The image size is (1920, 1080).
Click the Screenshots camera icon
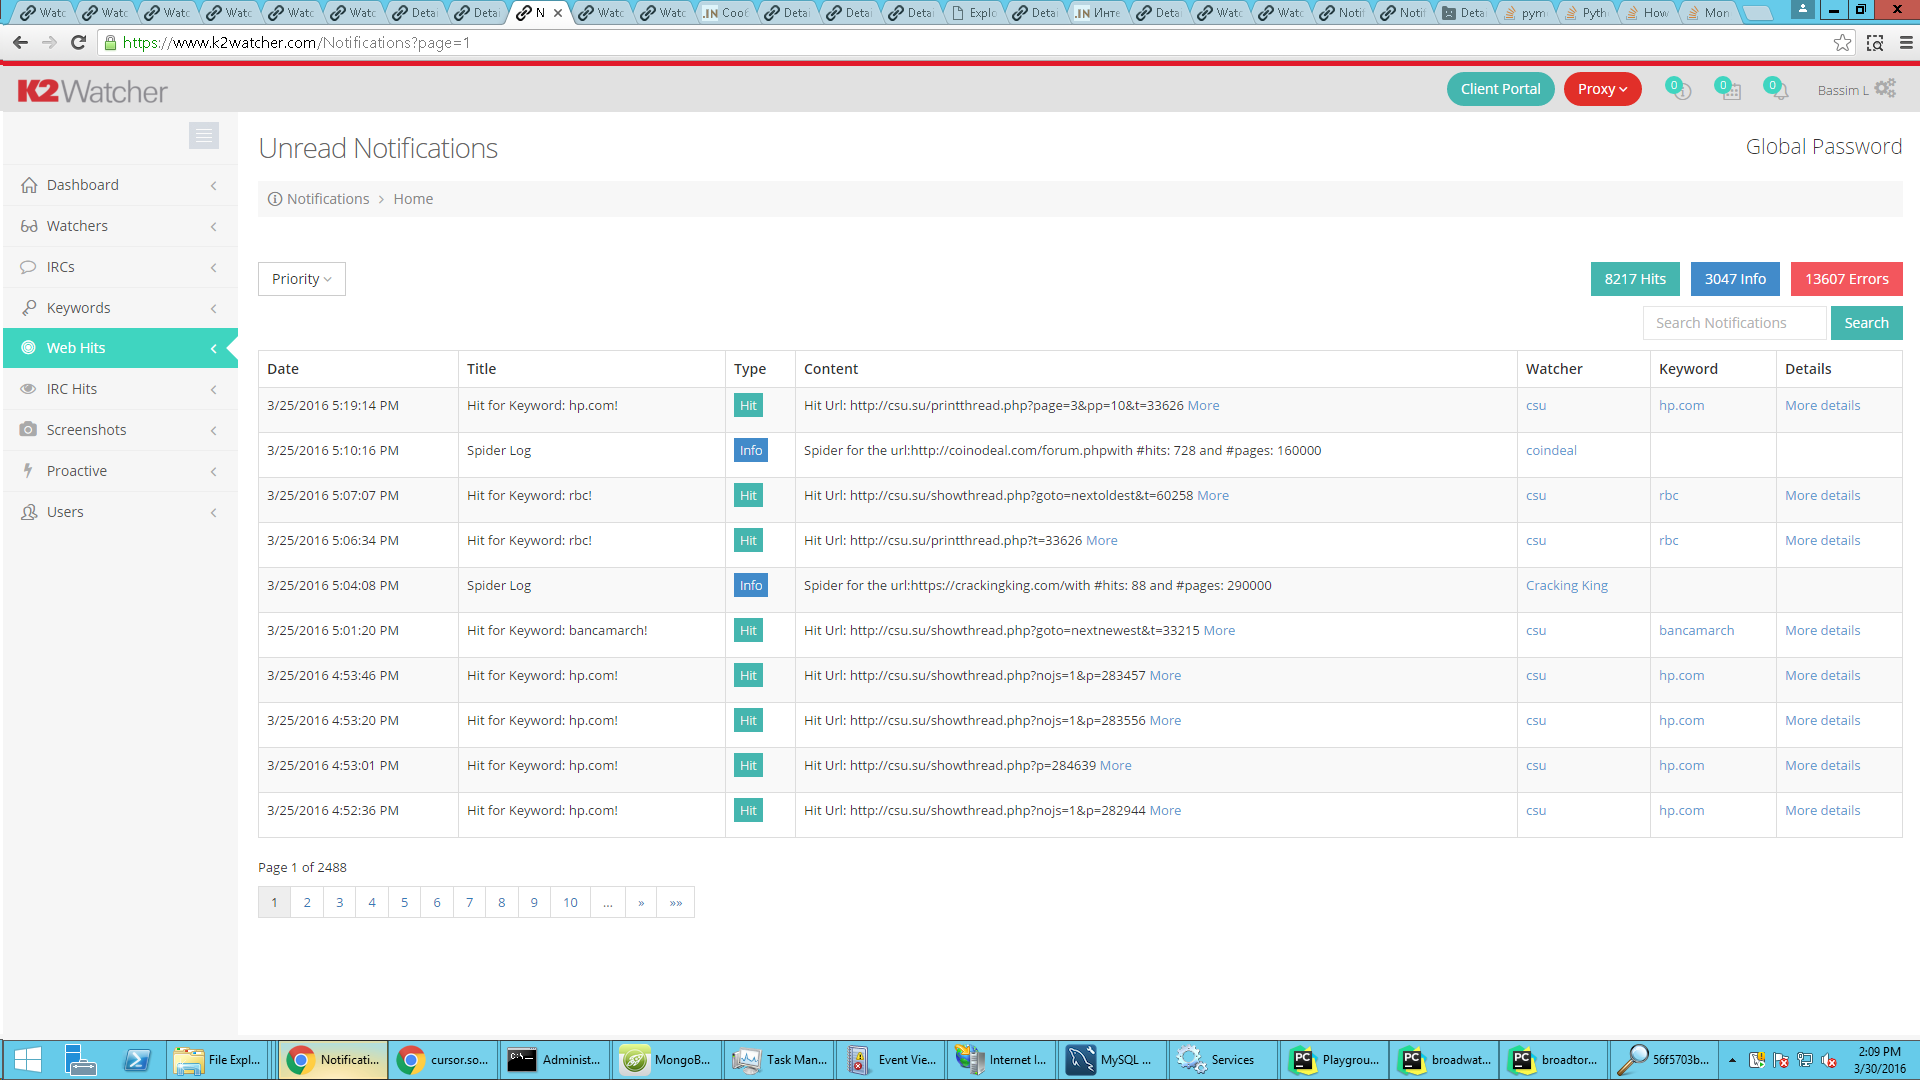pyautogui.click(x=29, y=430)
